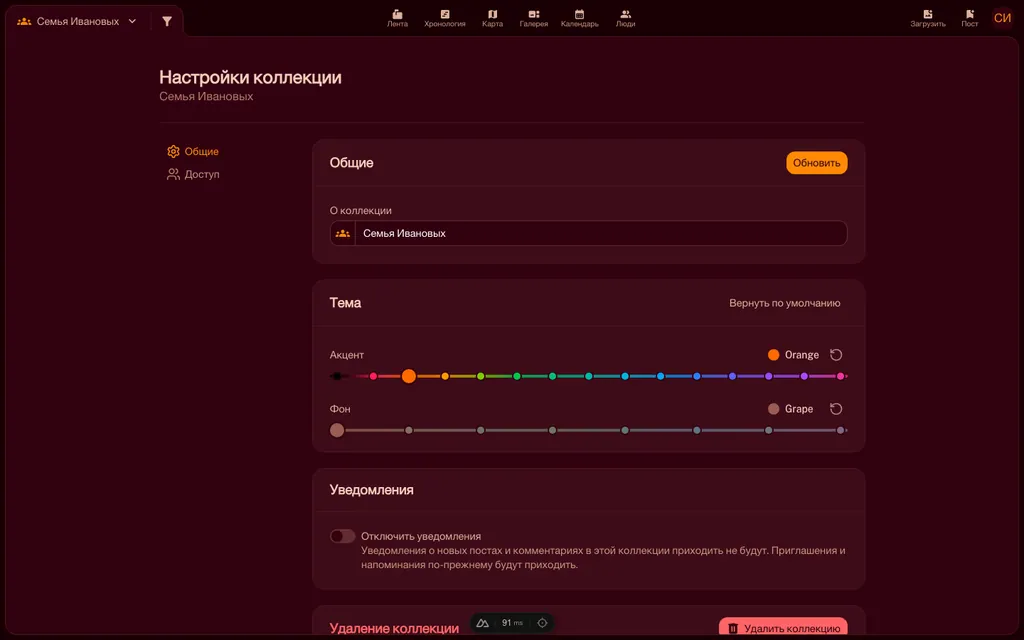The image size is (1024, 640).
Task: Open the Люди people view
Action: pyautogui.click(x=626, y=18)
